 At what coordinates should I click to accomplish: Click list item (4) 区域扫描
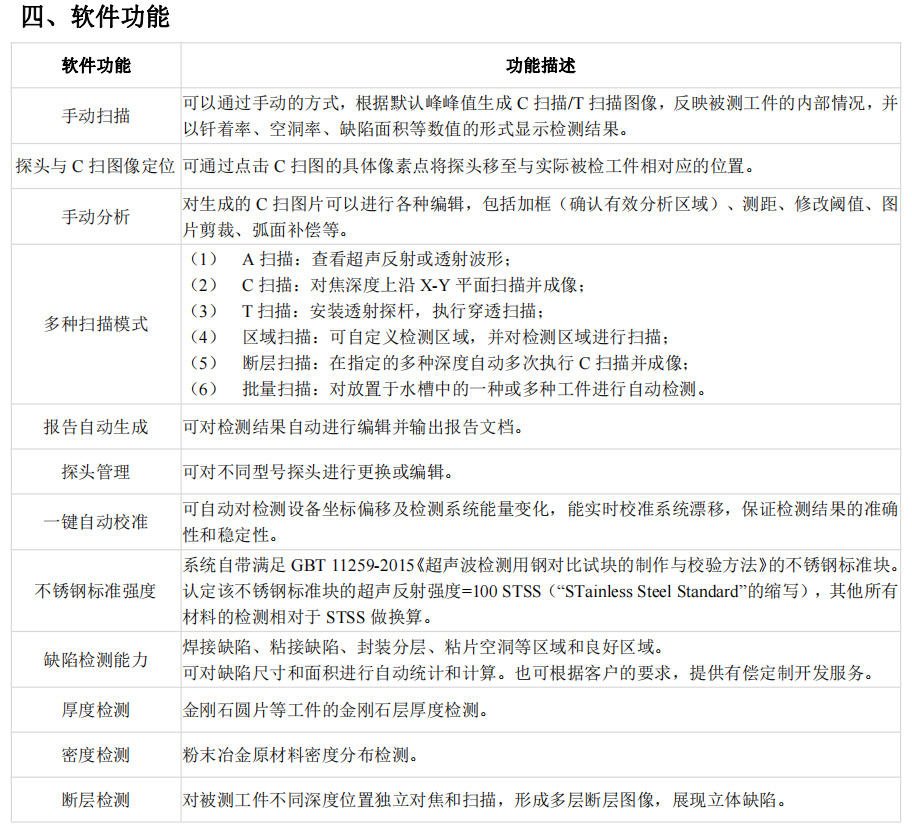pos(429,337)
